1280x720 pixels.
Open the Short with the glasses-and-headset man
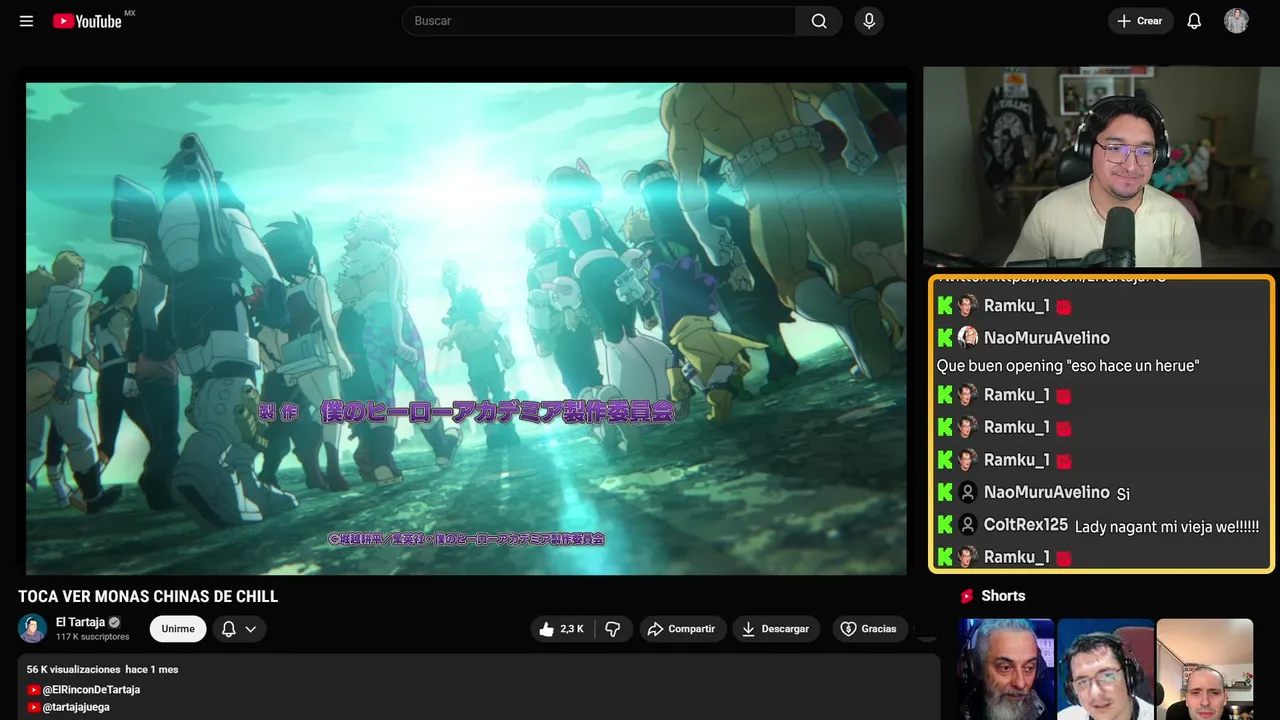(1105, 669)
